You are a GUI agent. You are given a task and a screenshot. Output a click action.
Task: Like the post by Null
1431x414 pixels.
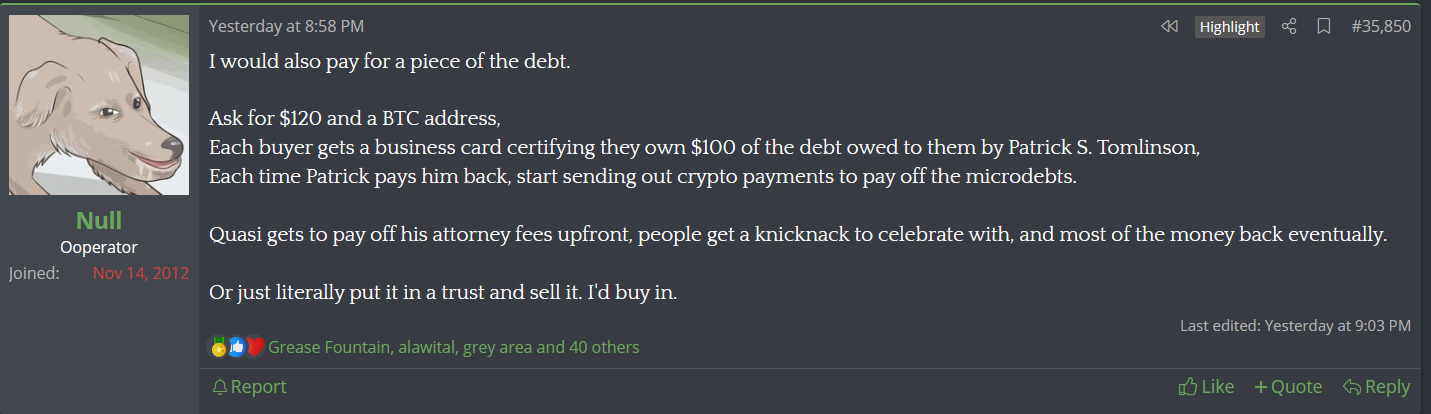[x=1206, y=386]
